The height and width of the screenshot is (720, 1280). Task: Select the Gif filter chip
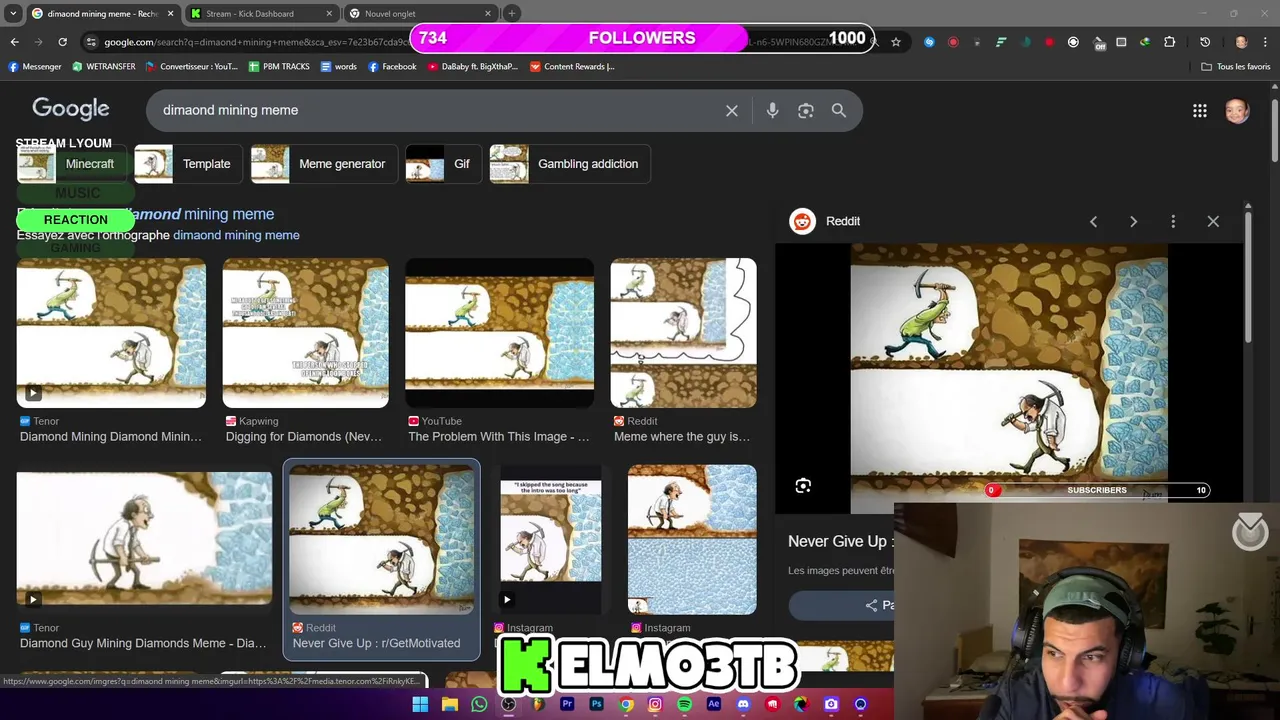tap(443, 164)
